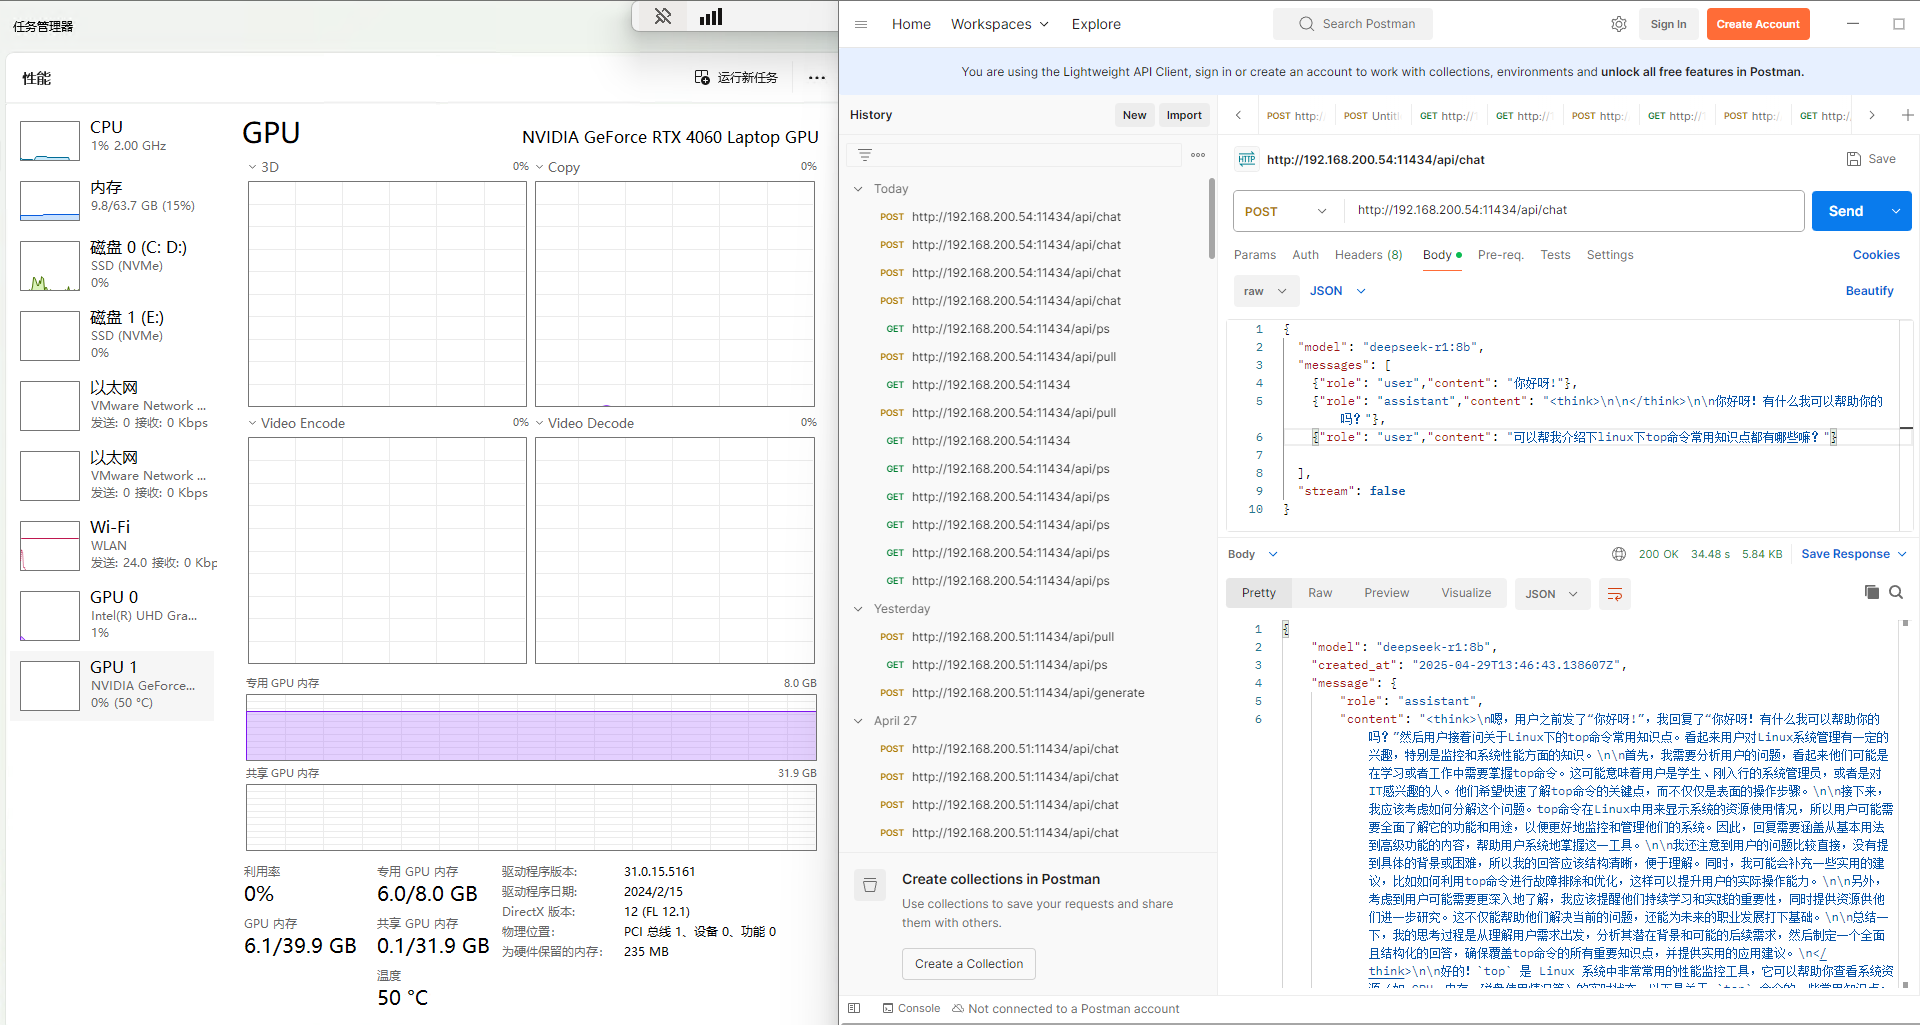Collapse the Today history group
This screenshot has height=1025, width=1920.
(x=858, y=189)
